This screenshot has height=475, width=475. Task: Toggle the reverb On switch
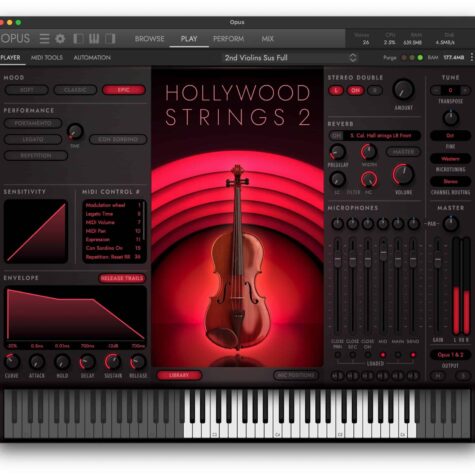click(336, 136)
